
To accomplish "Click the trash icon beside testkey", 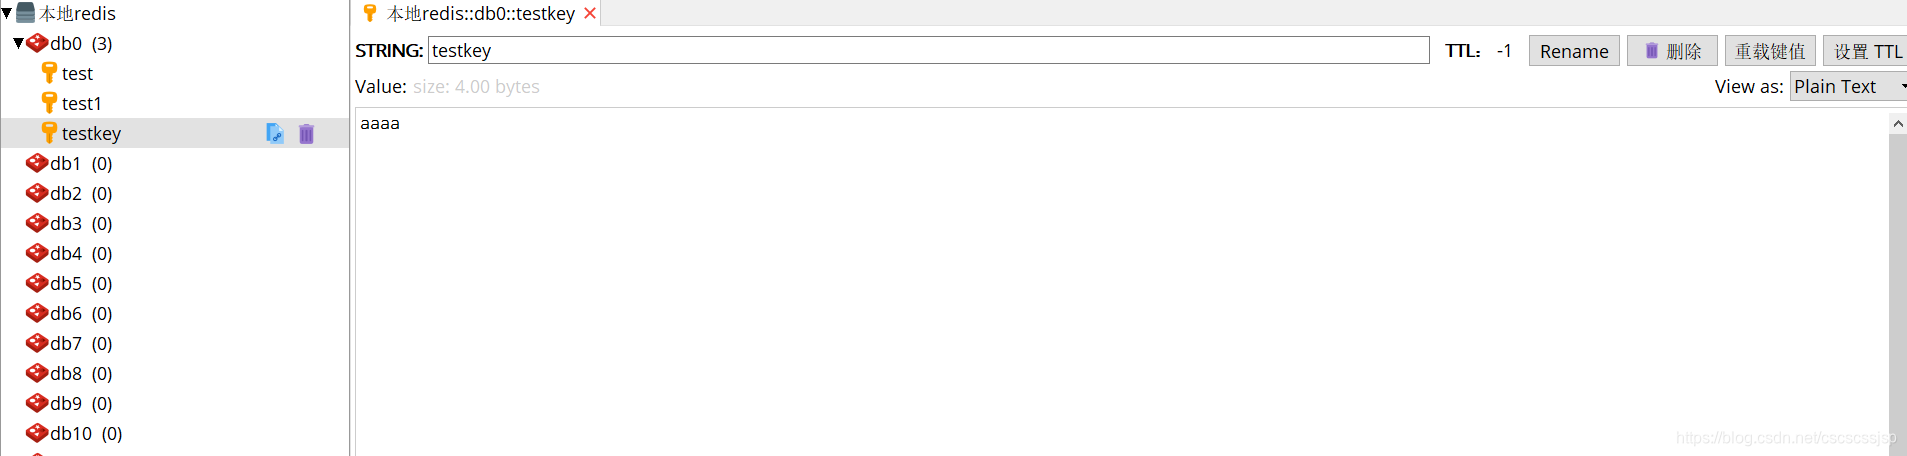I will click(x=306, y=134).
